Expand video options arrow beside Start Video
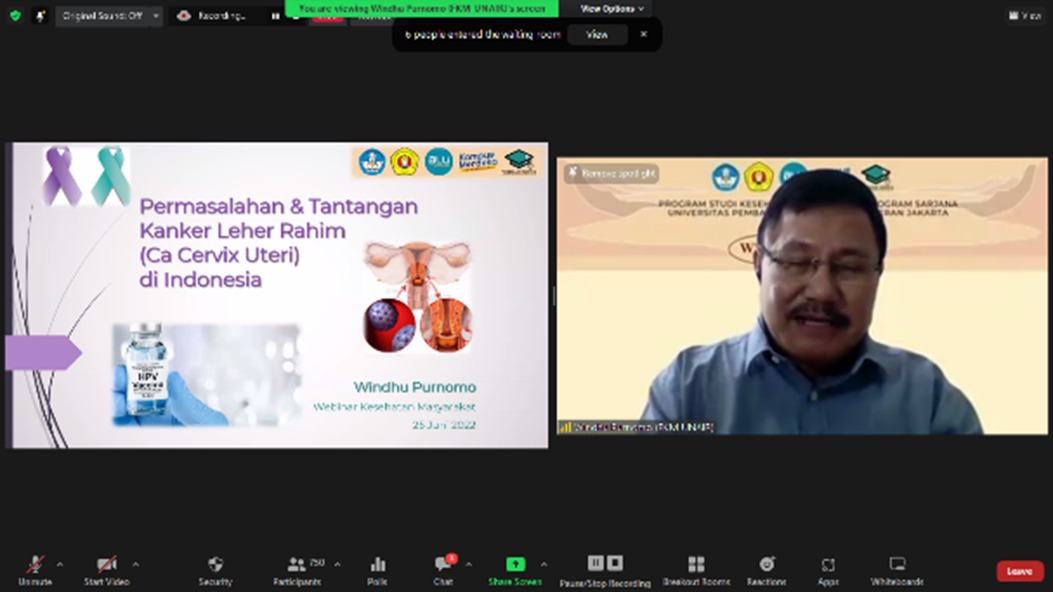This screenshot has height=592, width=1053. (x=135, y=564)
